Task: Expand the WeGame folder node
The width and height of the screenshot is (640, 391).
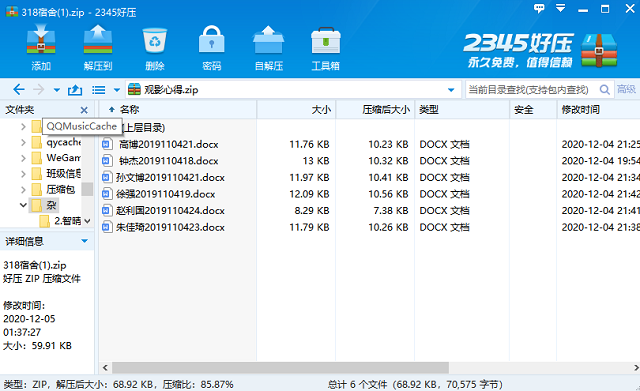Action: [23, 158]
